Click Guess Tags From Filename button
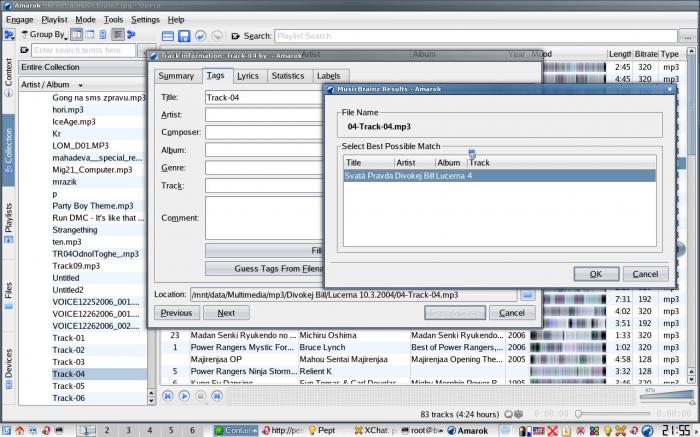This screenshot has height=437, width=700. point(264,269)
